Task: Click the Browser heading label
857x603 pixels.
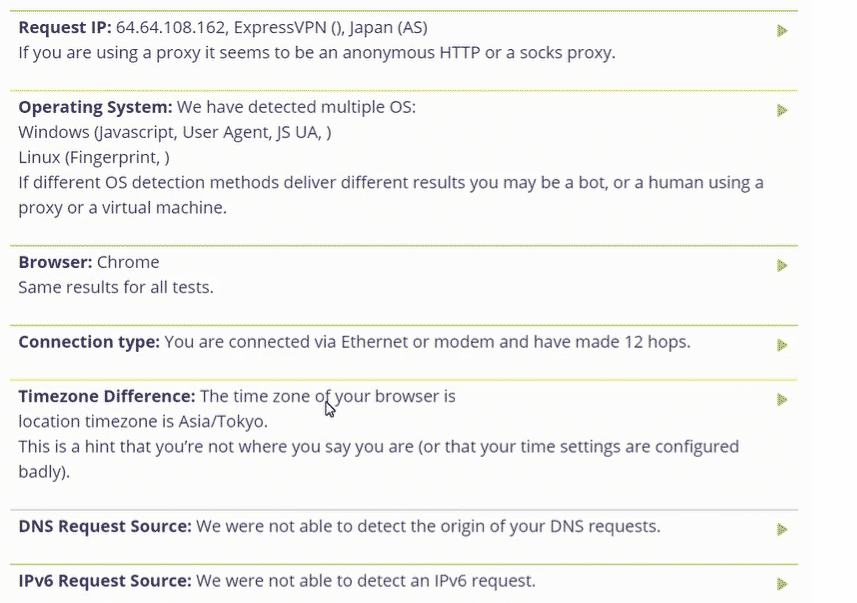Action: (55, 262)
